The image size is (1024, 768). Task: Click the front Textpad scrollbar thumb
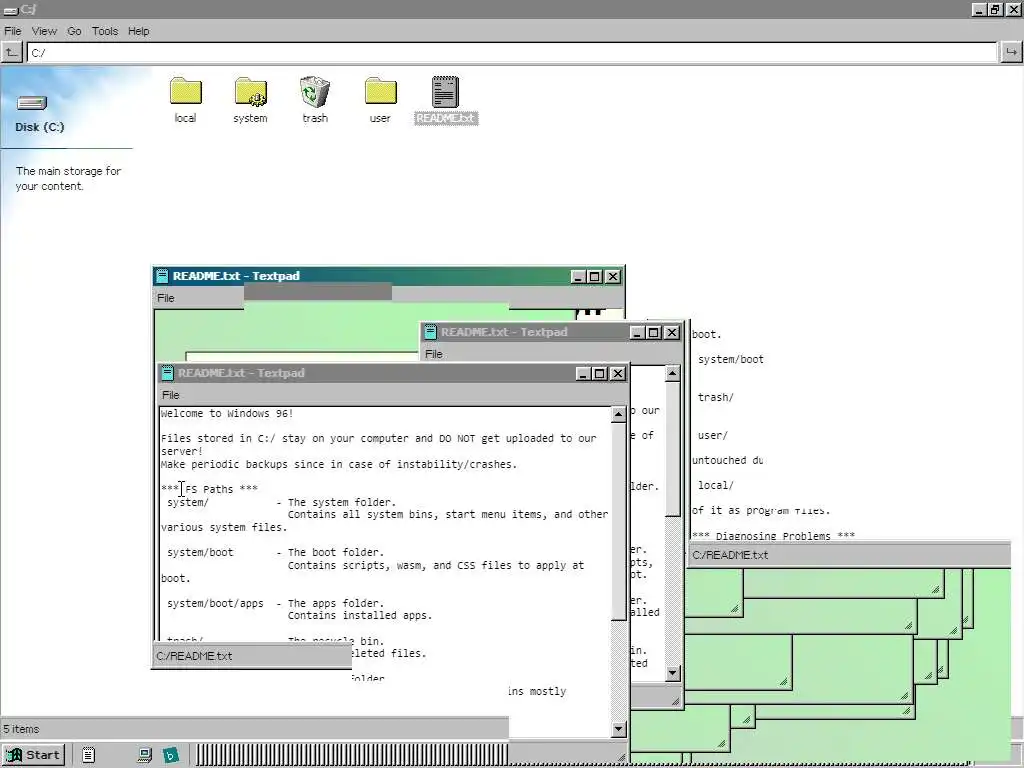pos(618,520)
